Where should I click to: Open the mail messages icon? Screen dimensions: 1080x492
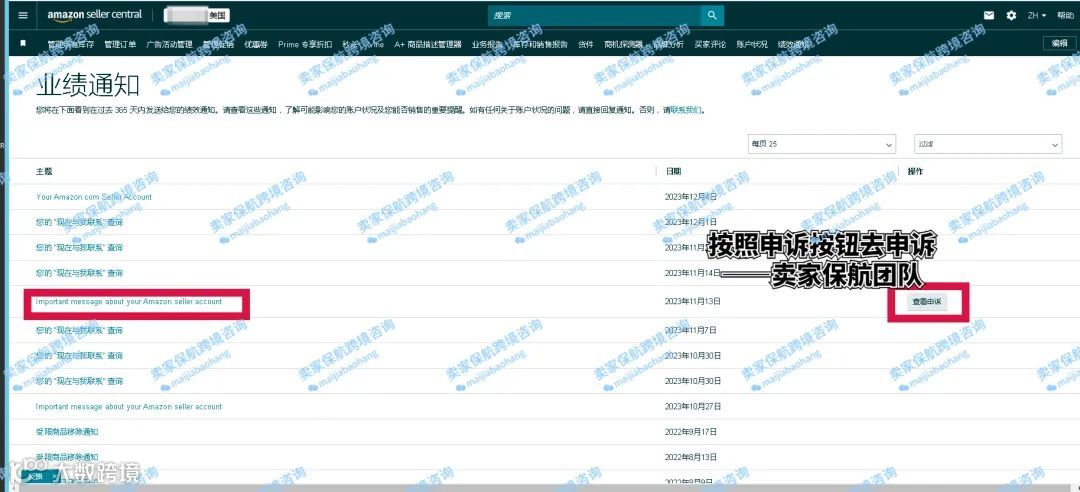[988, 15]
